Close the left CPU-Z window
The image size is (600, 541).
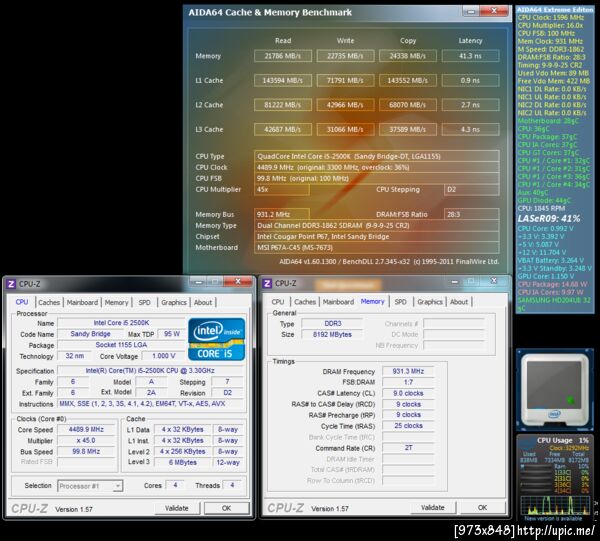238,282
